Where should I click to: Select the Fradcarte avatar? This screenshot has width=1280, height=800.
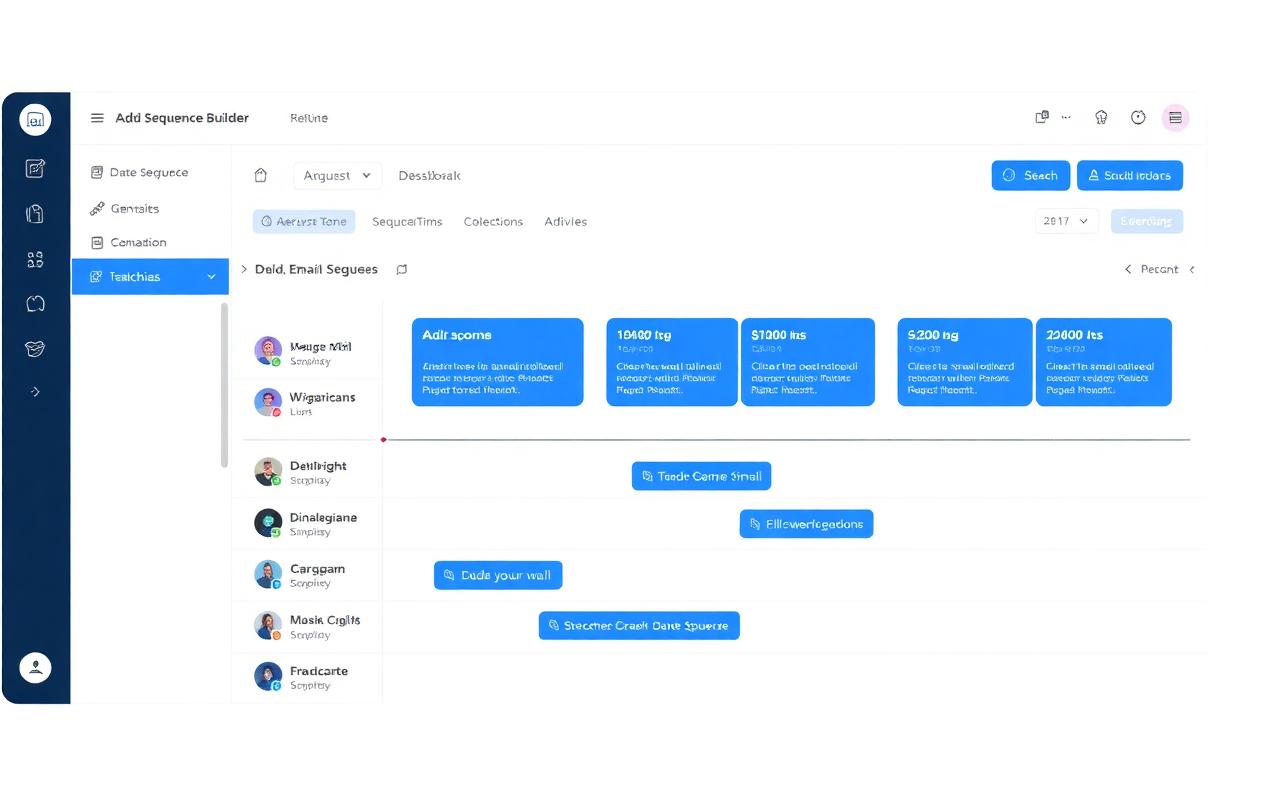click(x=268, y=677)
